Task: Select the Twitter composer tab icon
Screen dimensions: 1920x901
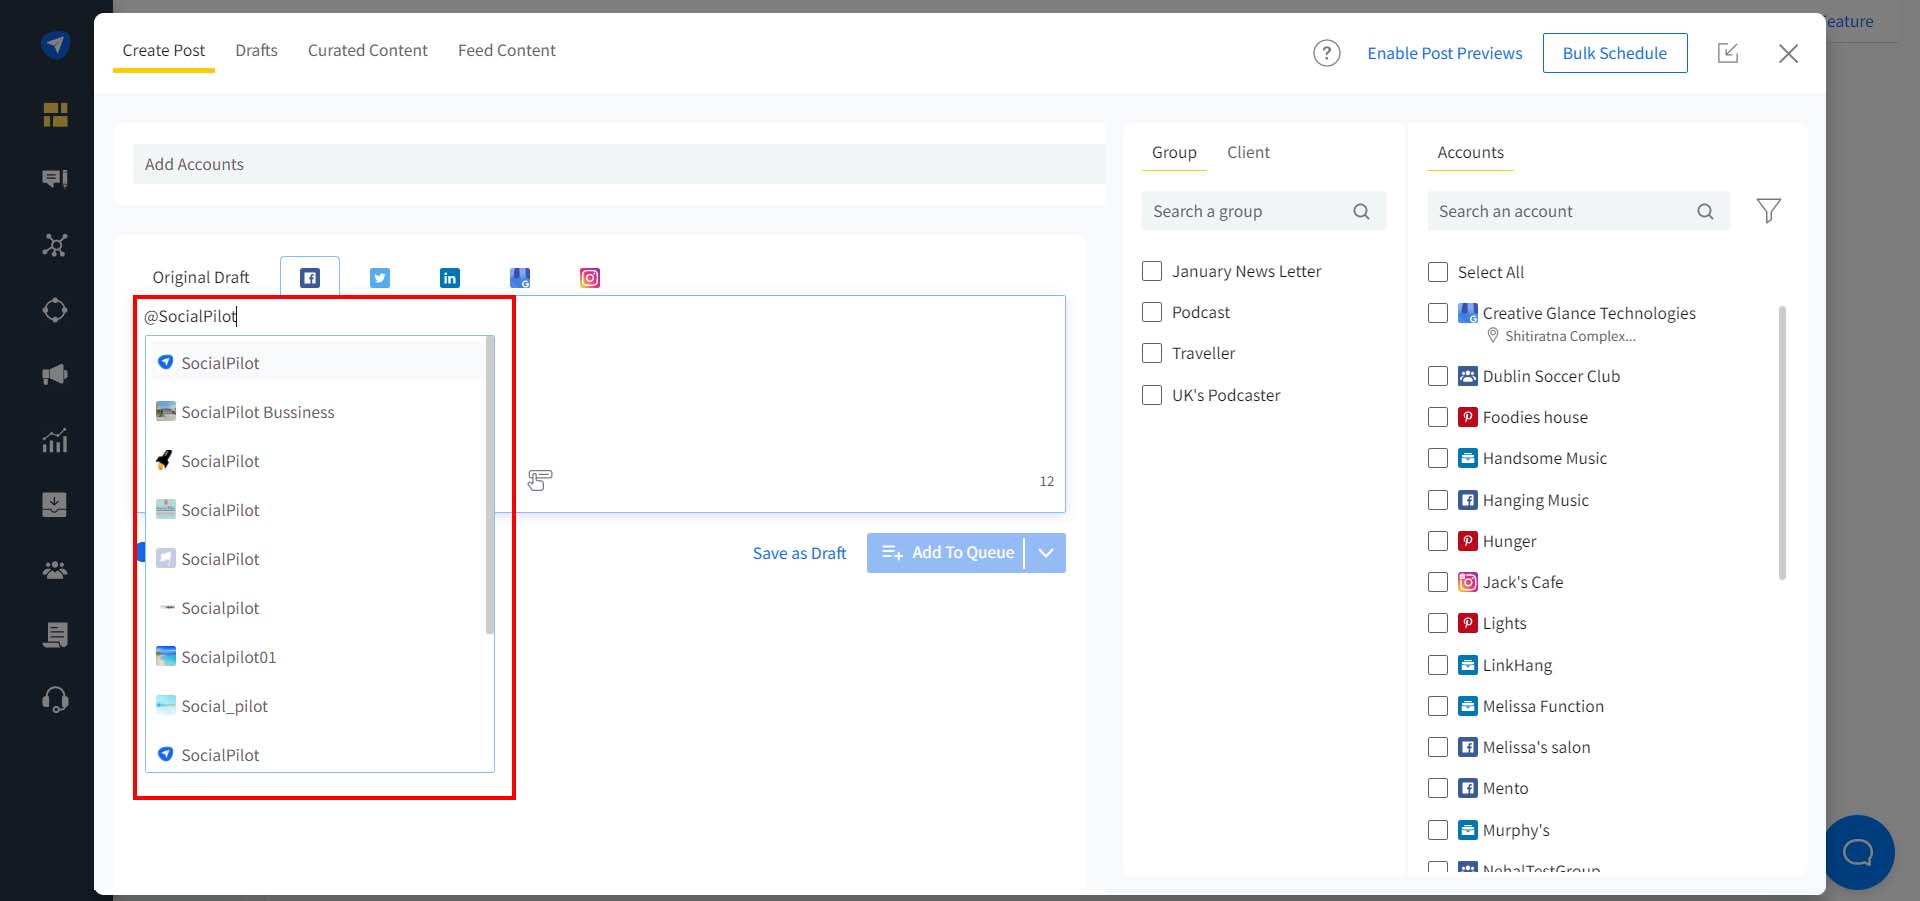Action: (x=380, y=278)
